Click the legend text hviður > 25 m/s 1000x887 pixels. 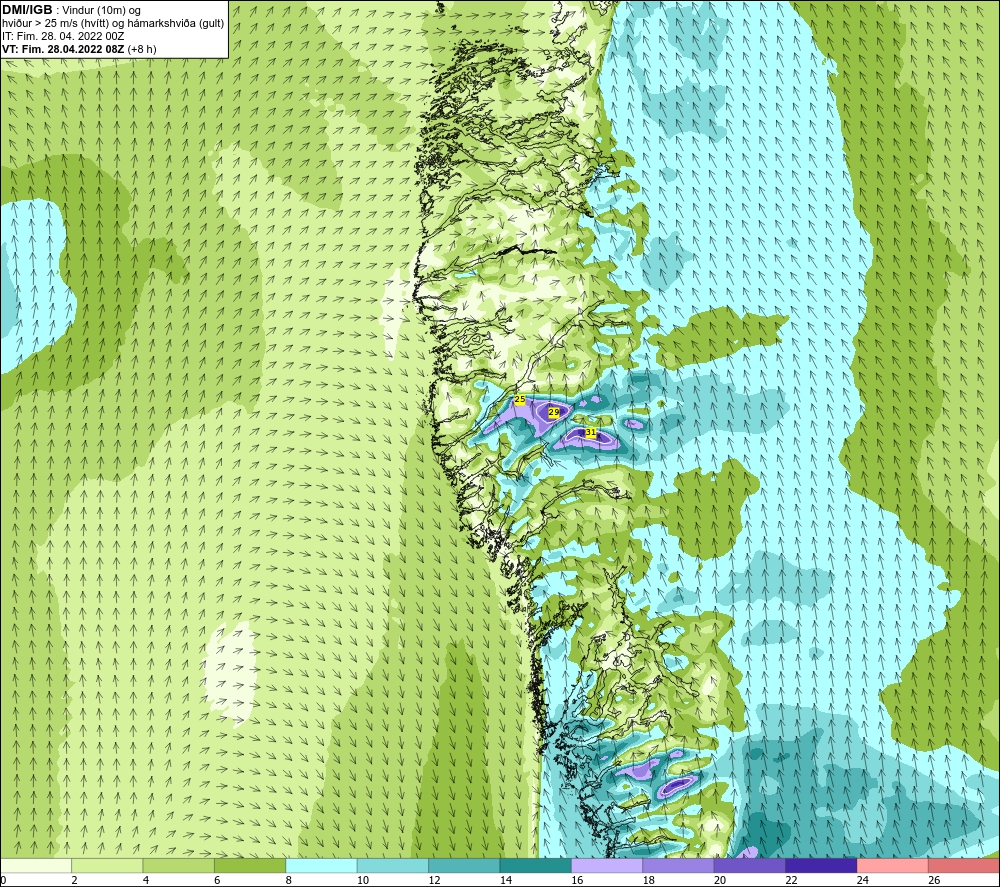point(42,24)
